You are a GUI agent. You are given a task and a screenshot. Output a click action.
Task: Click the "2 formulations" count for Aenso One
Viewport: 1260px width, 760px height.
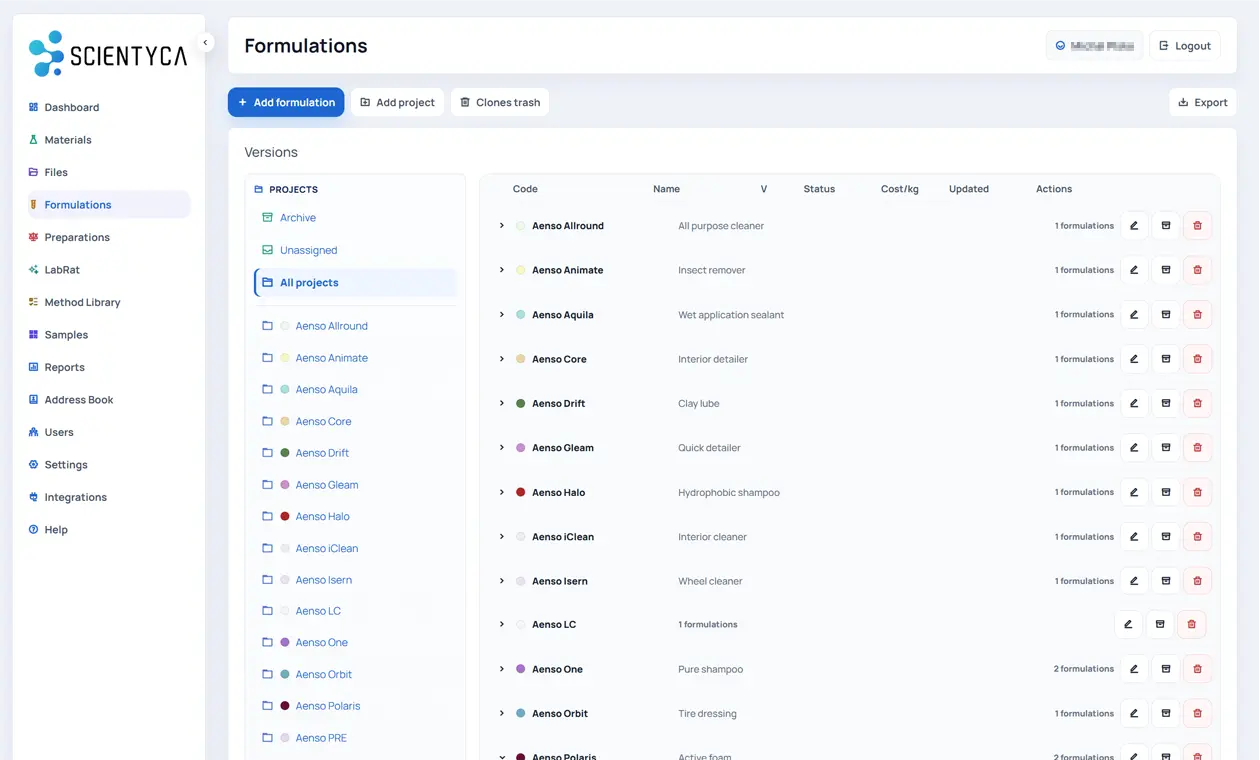pos(1083,669)
